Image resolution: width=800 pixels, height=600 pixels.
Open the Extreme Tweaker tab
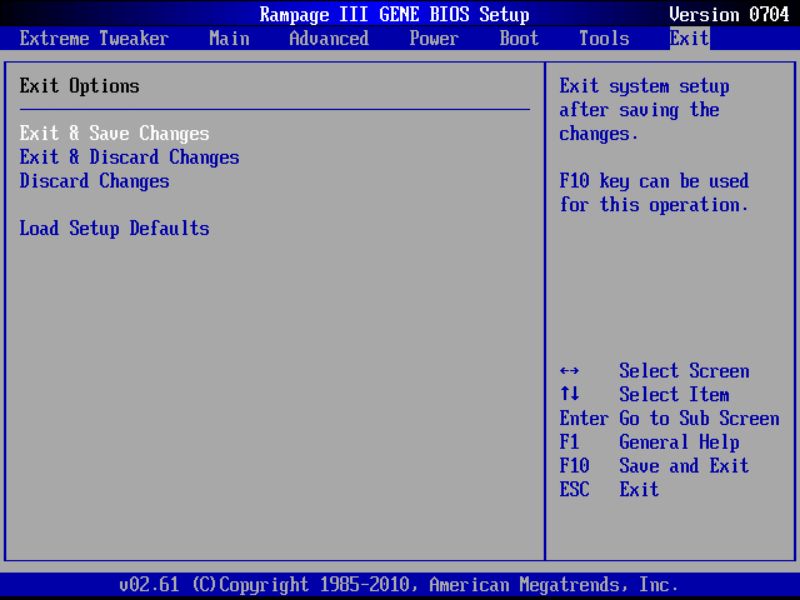click(94, 39)
